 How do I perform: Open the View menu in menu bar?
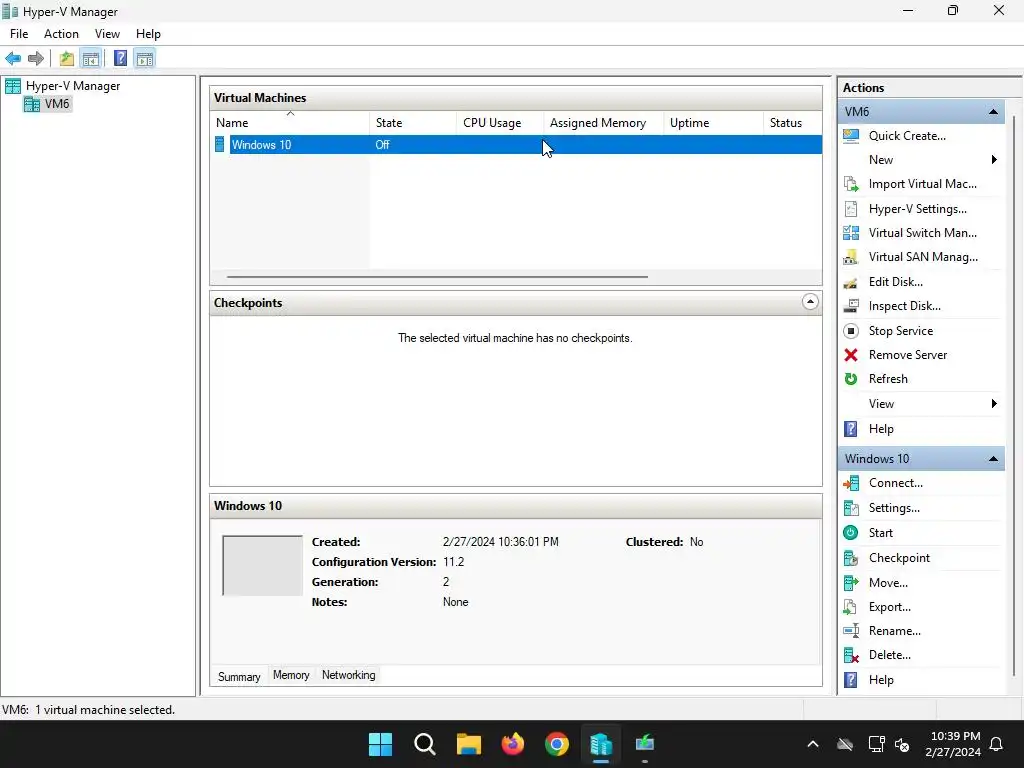107,34
